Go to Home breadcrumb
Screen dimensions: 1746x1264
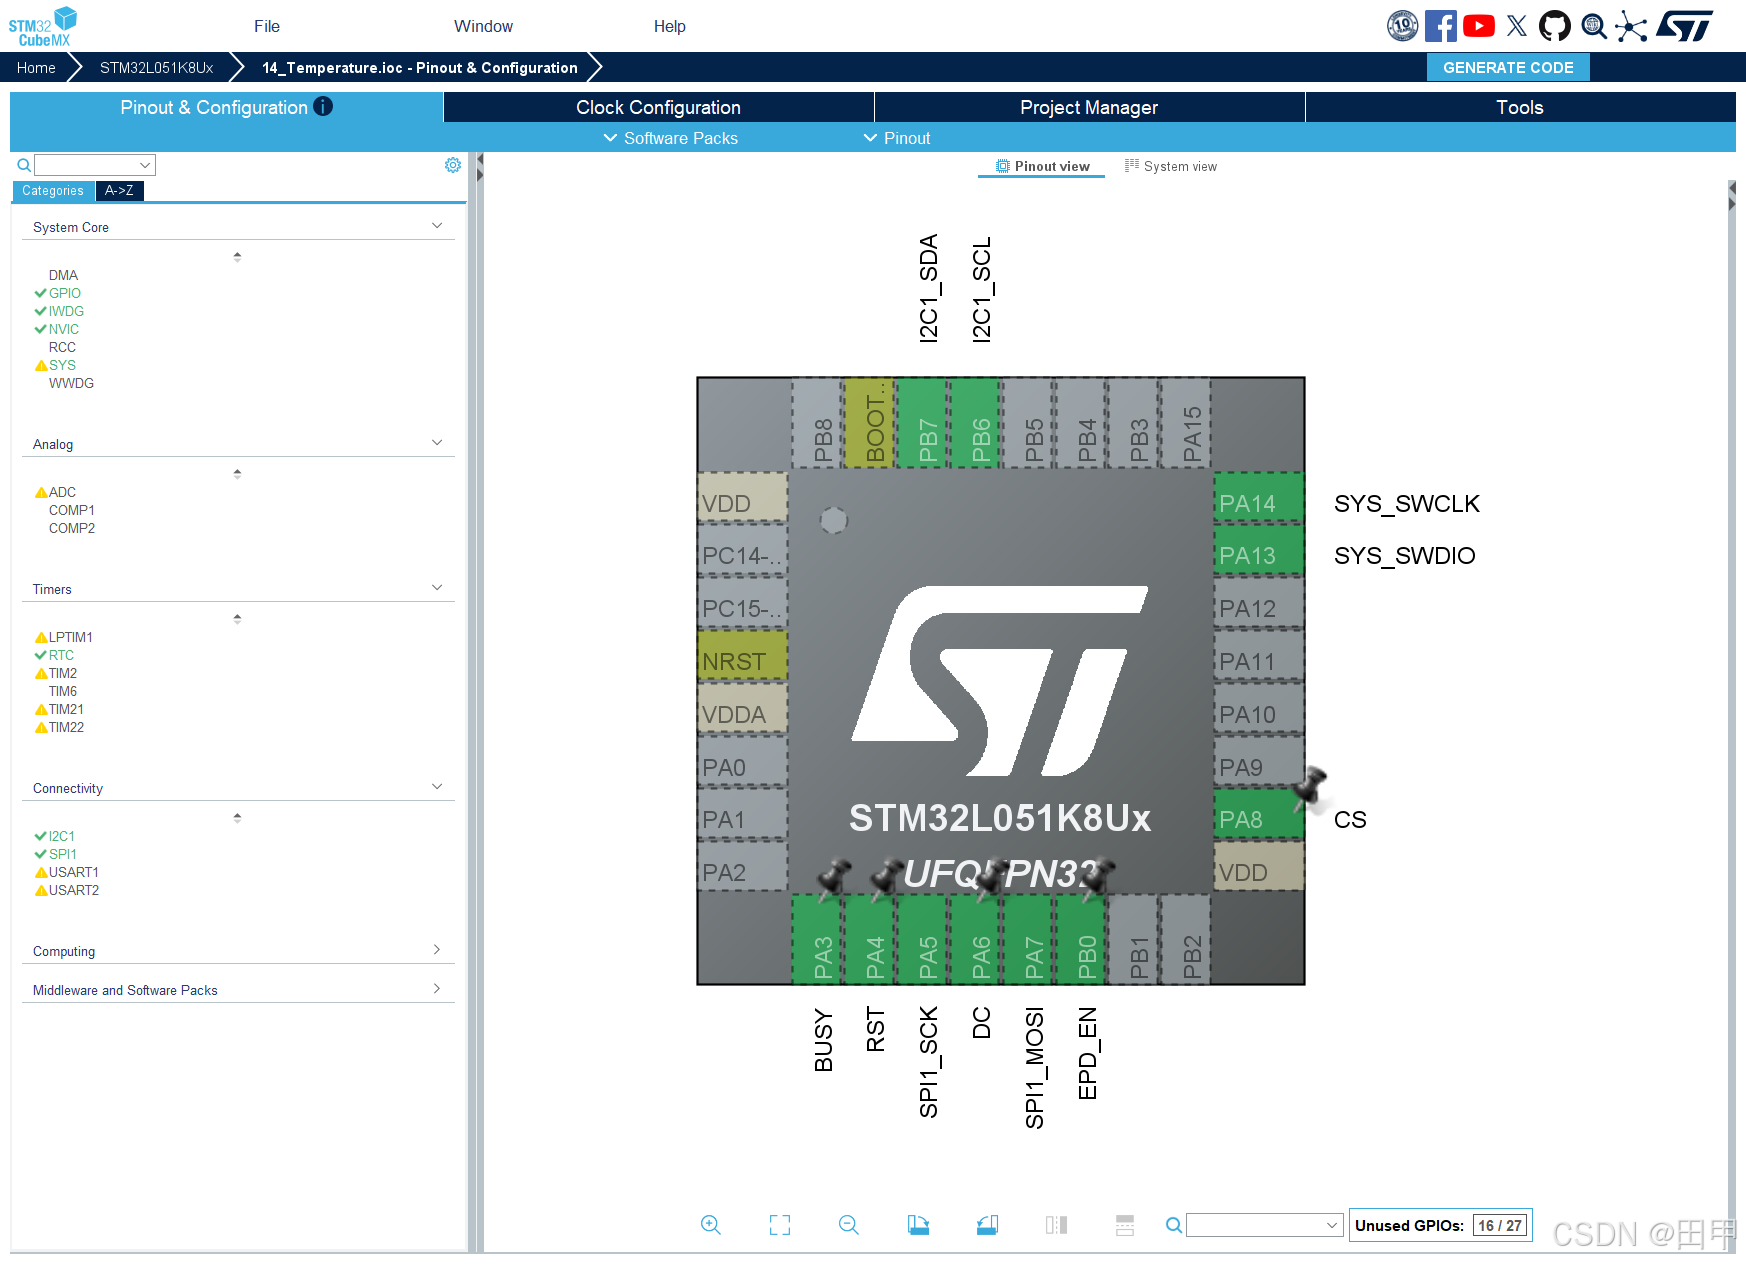click(36, 67)
